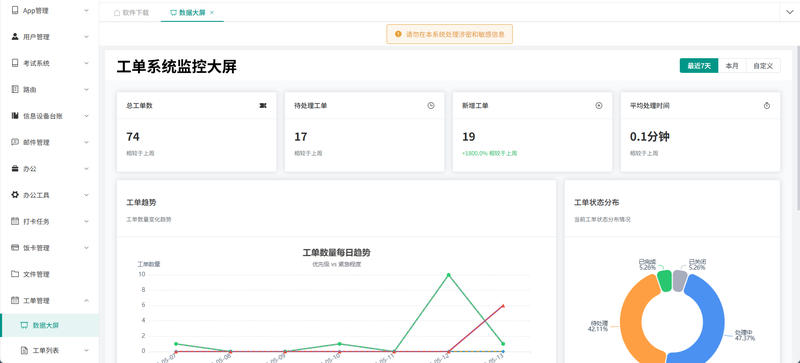This screenshot has height=363, width=800.
Task: Click the +1800.0% 相较于上周 text
Action: [x=489, y=153]
